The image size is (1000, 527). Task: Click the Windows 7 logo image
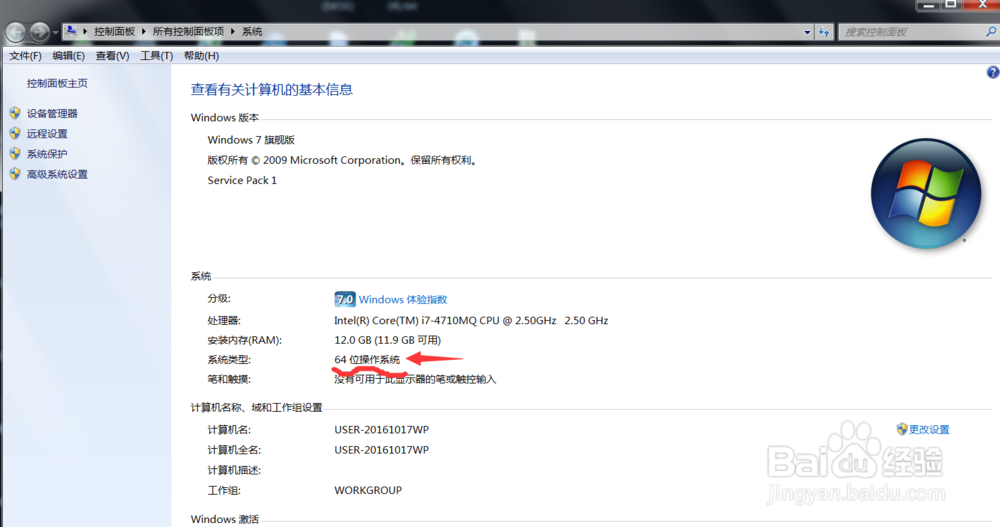(925, 194)
